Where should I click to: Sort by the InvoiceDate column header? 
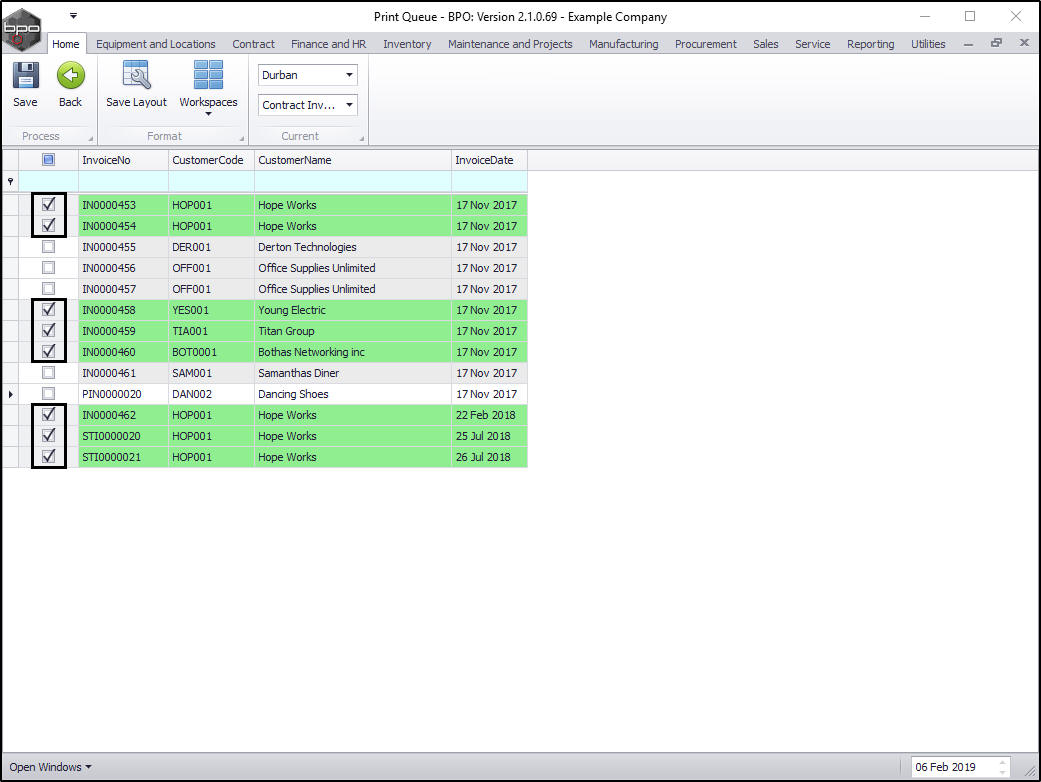tap(489, 160)
